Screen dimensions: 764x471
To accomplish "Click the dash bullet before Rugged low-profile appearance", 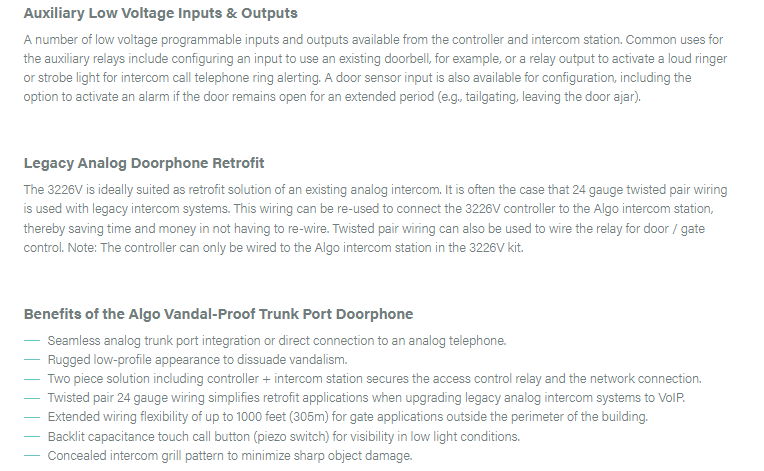I will coord(32,359).
